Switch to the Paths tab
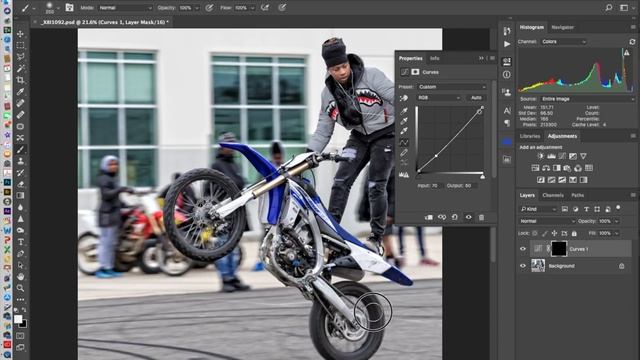This screenshot has width=640, height=360. pyautogui.click(x=577, y=195)
